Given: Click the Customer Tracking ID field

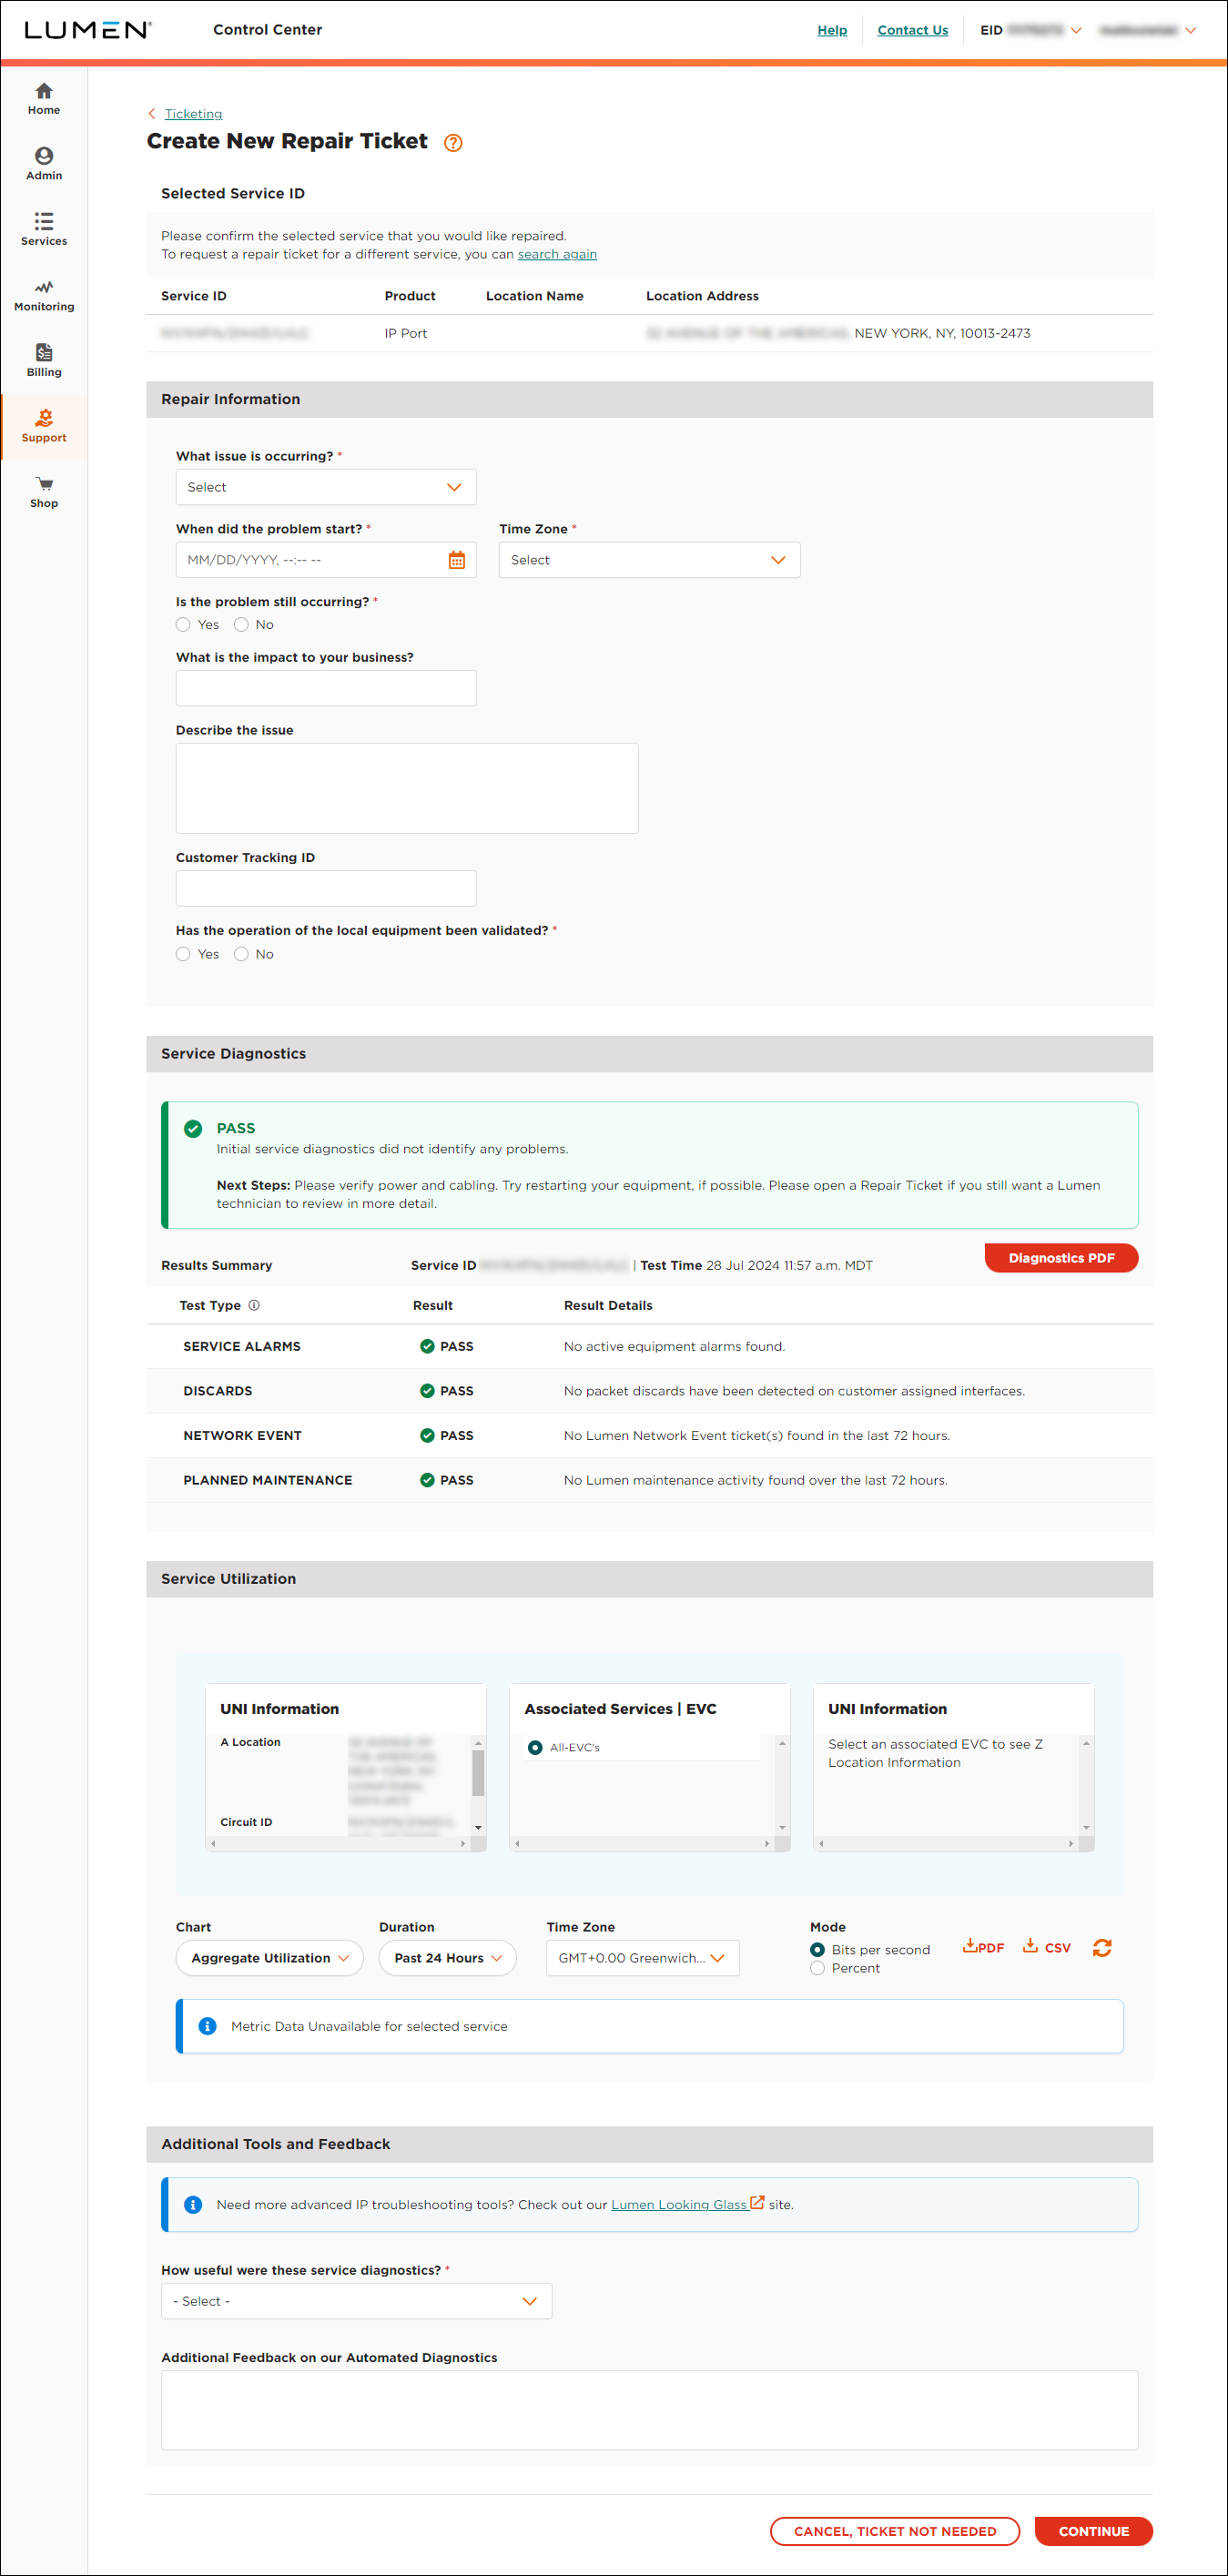Looking at the screenshot, I should pyautogui.click(x=326, y=888).
